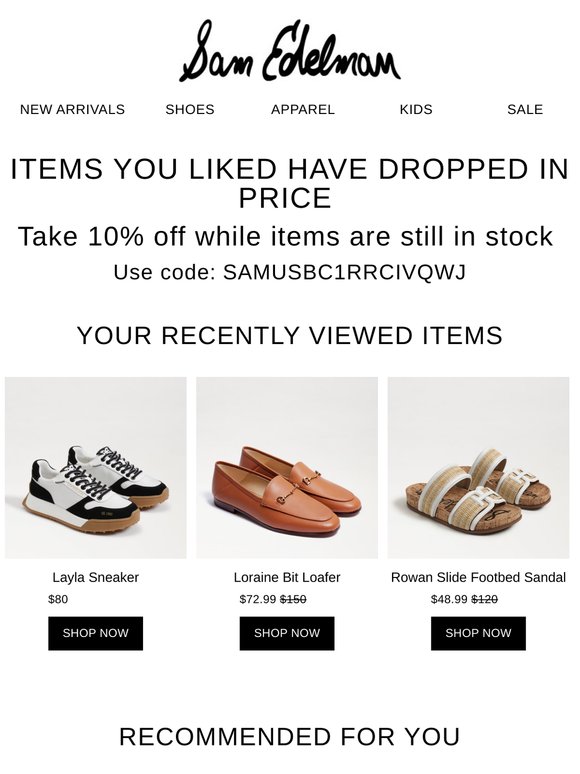The image size is (580, 774).
Task: Open the Apparel category
Action: 303,110
